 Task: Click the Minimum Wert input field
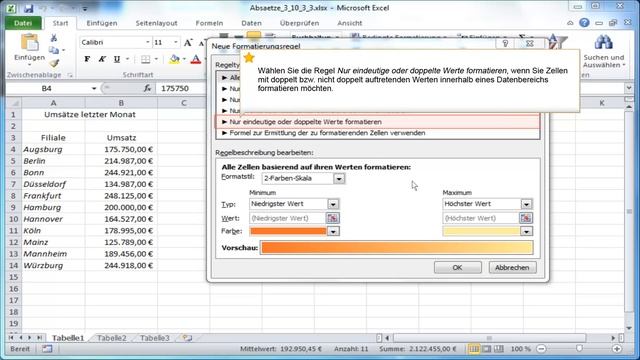click(x=287, y=218)
